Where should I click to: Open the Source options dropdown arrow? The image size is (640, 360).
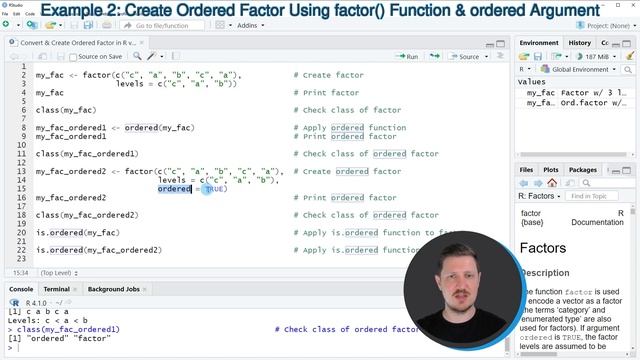[487, 56]
